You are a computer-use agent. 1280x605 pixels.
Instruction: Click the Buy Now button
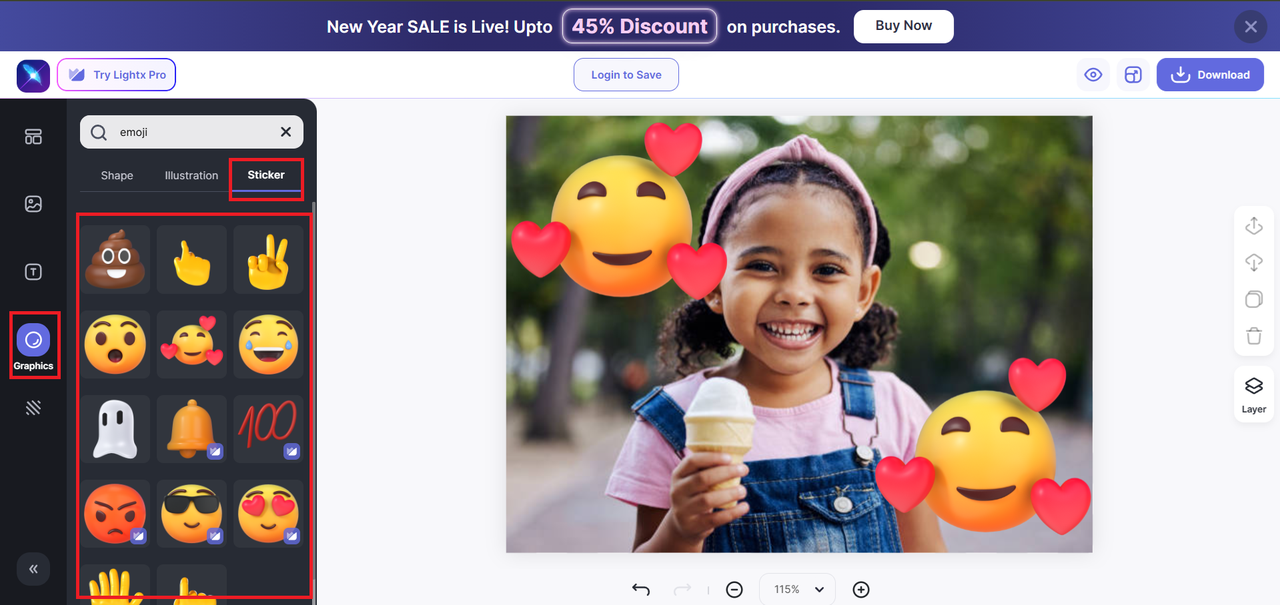coord(903,26)
